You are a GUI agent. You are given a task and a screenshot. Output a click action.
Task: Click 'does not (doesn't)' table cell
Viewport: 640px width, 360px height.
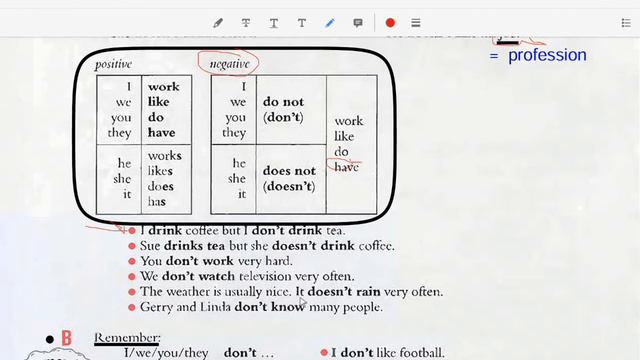point(291,179)
